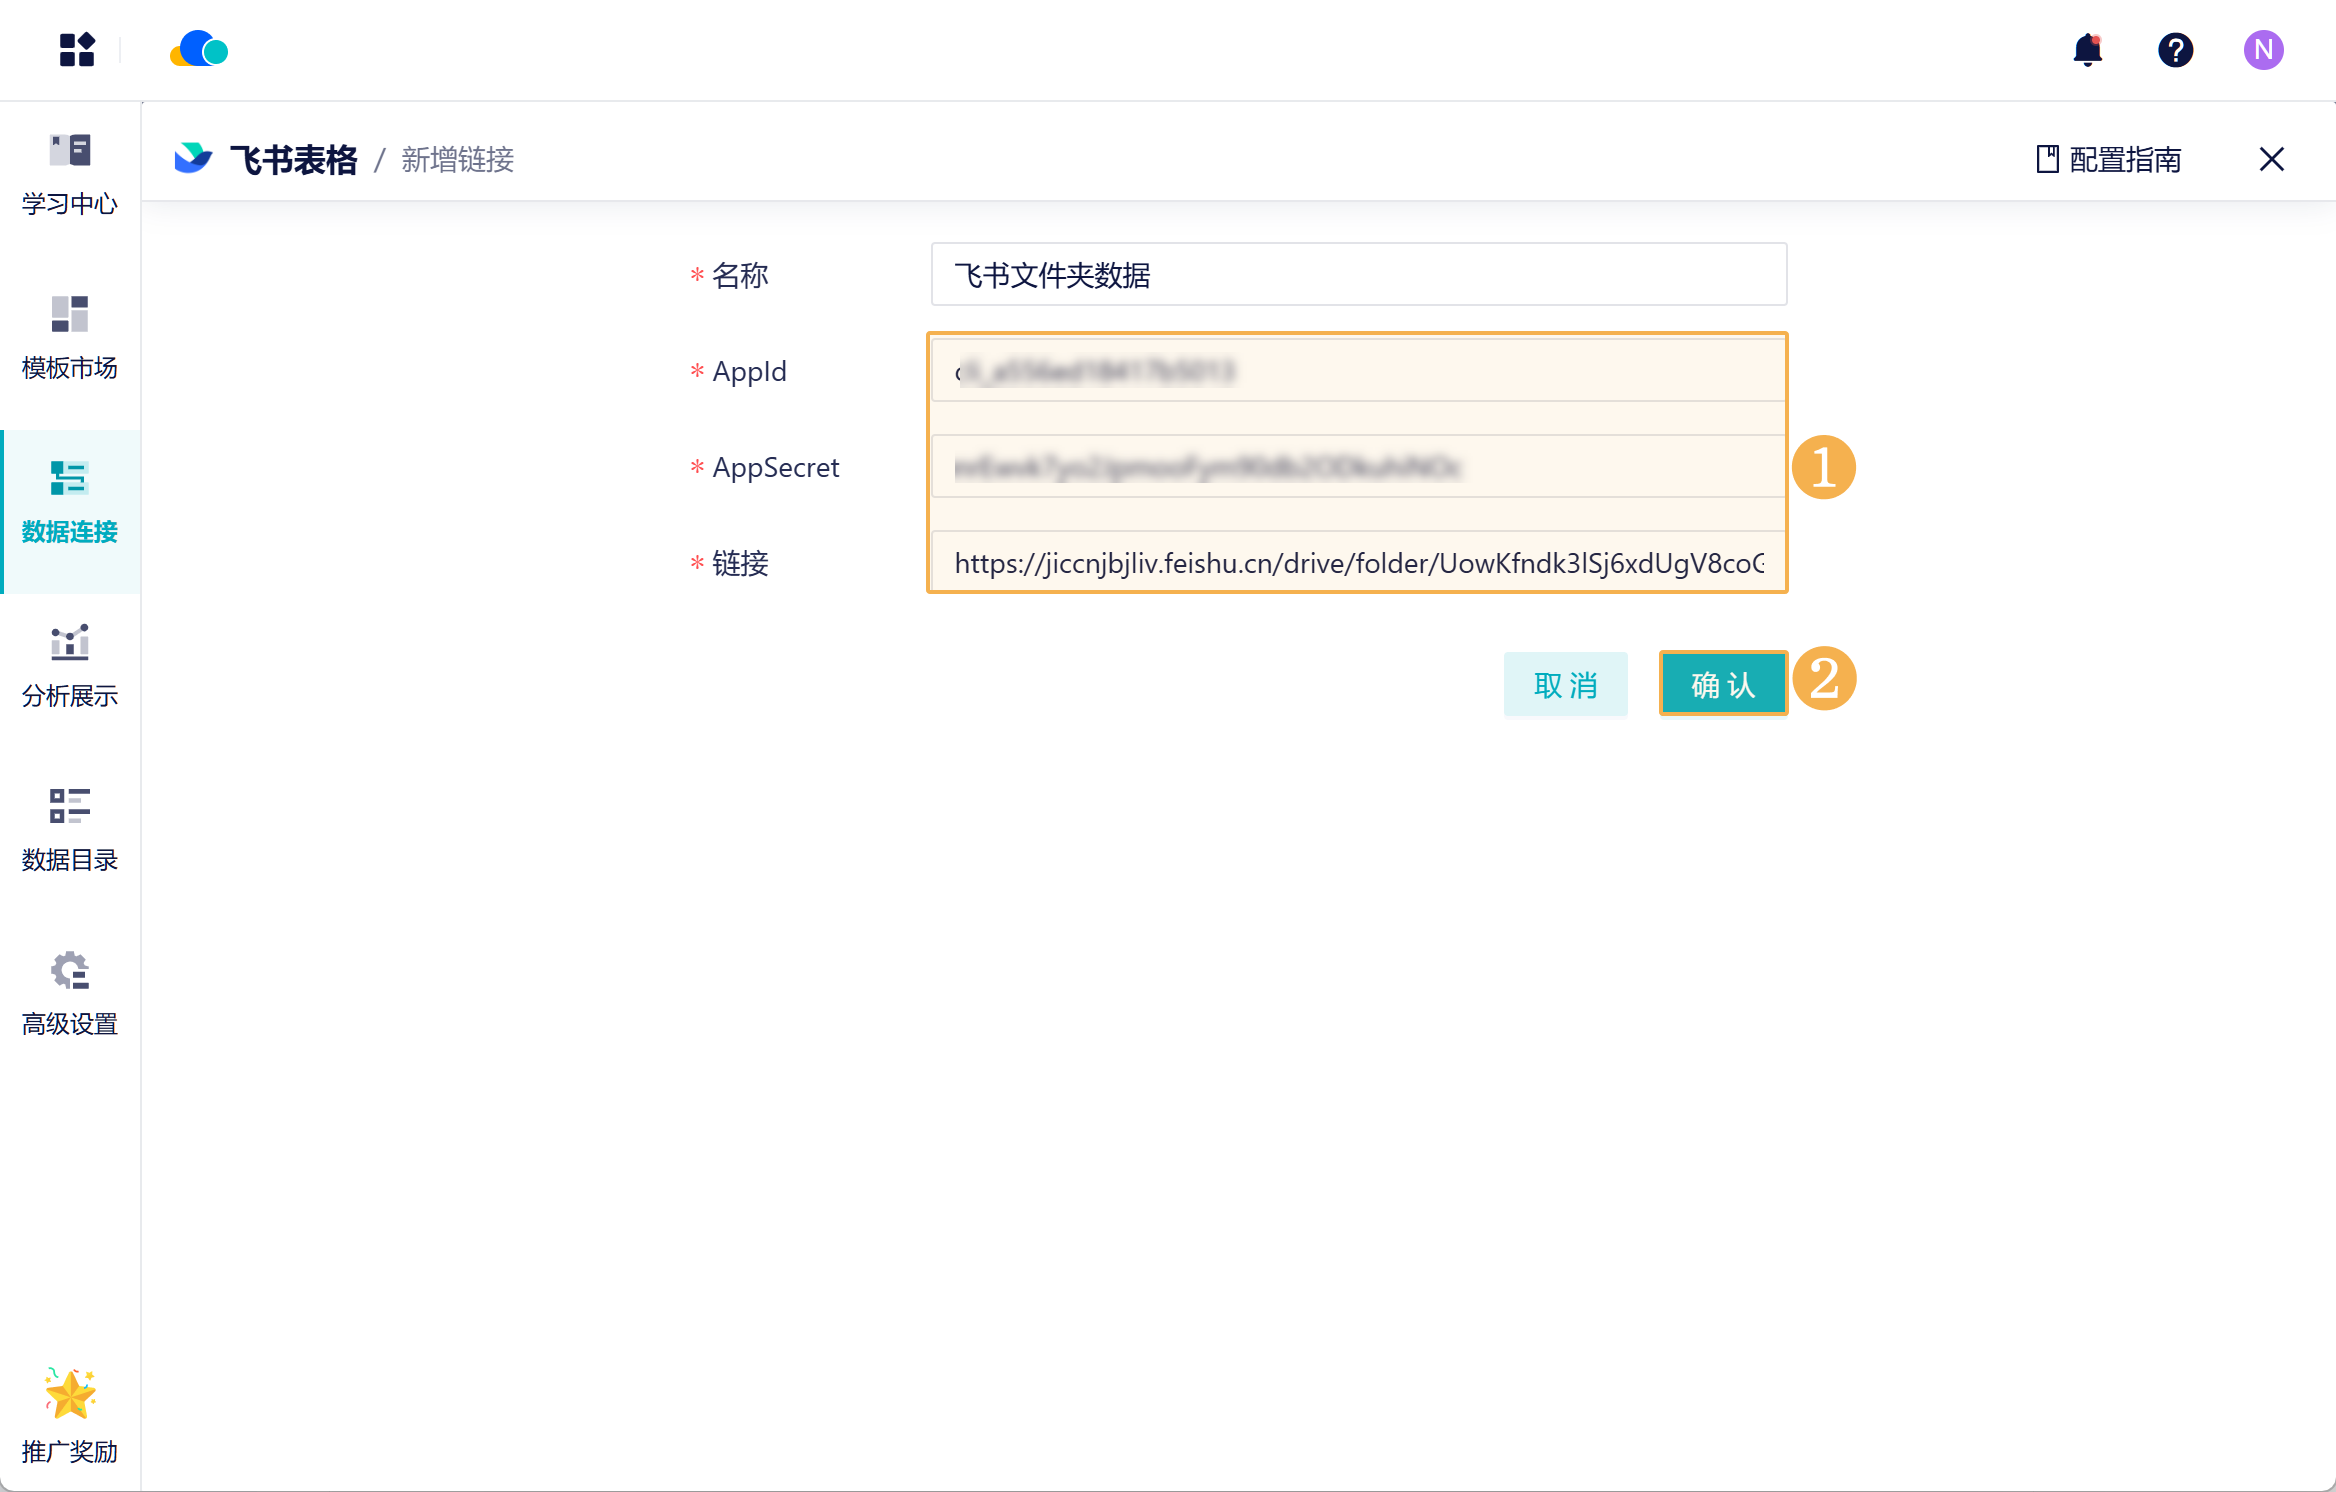This screenshot has height=1492, width=2336.
Task: Click the cloud logo in header
Action: tap(199, 49)
